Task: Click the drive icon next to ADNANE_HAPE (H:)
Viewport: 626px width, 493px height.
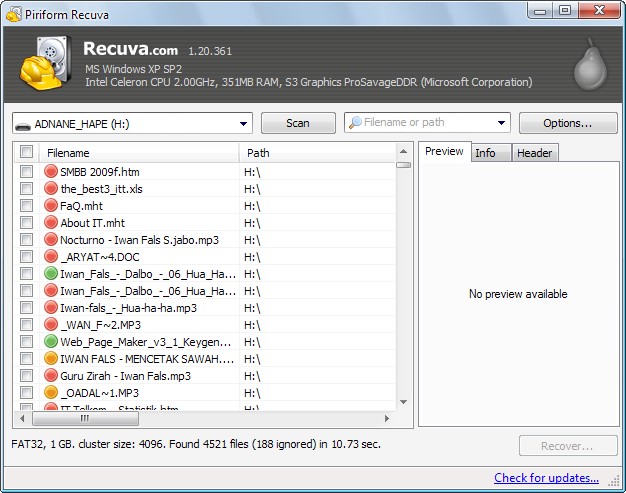Action: pos(23,125)
